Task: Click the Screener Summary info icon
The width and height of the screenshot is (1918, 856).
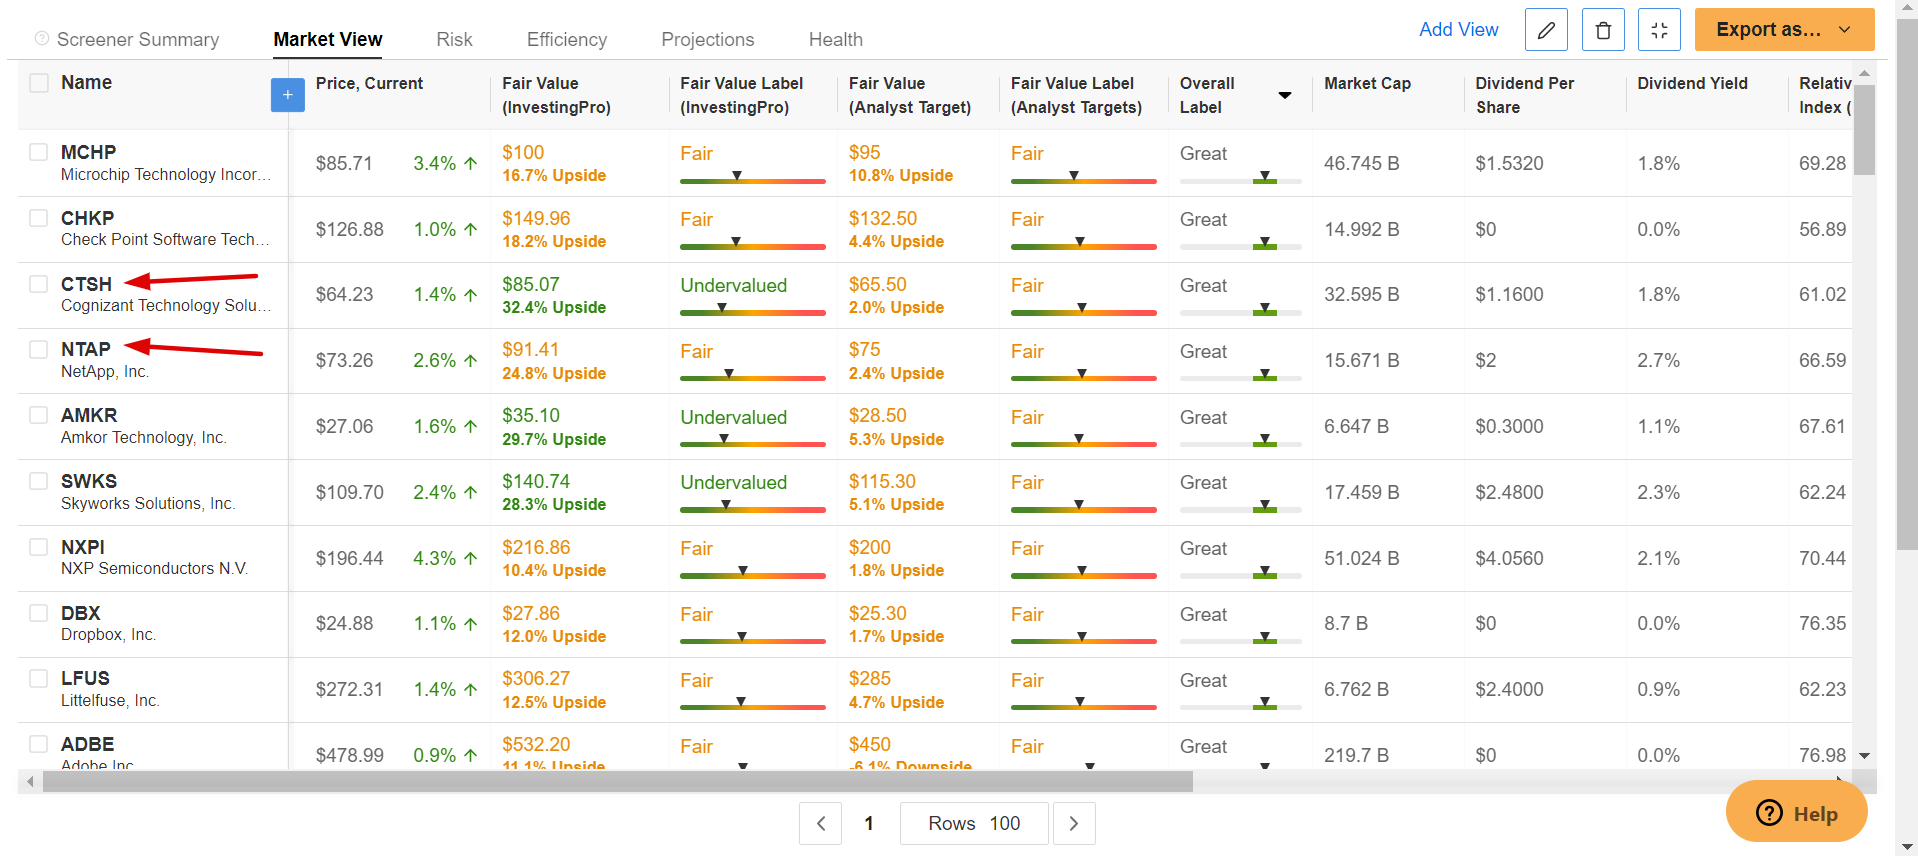Action: [x=42, y=38]
